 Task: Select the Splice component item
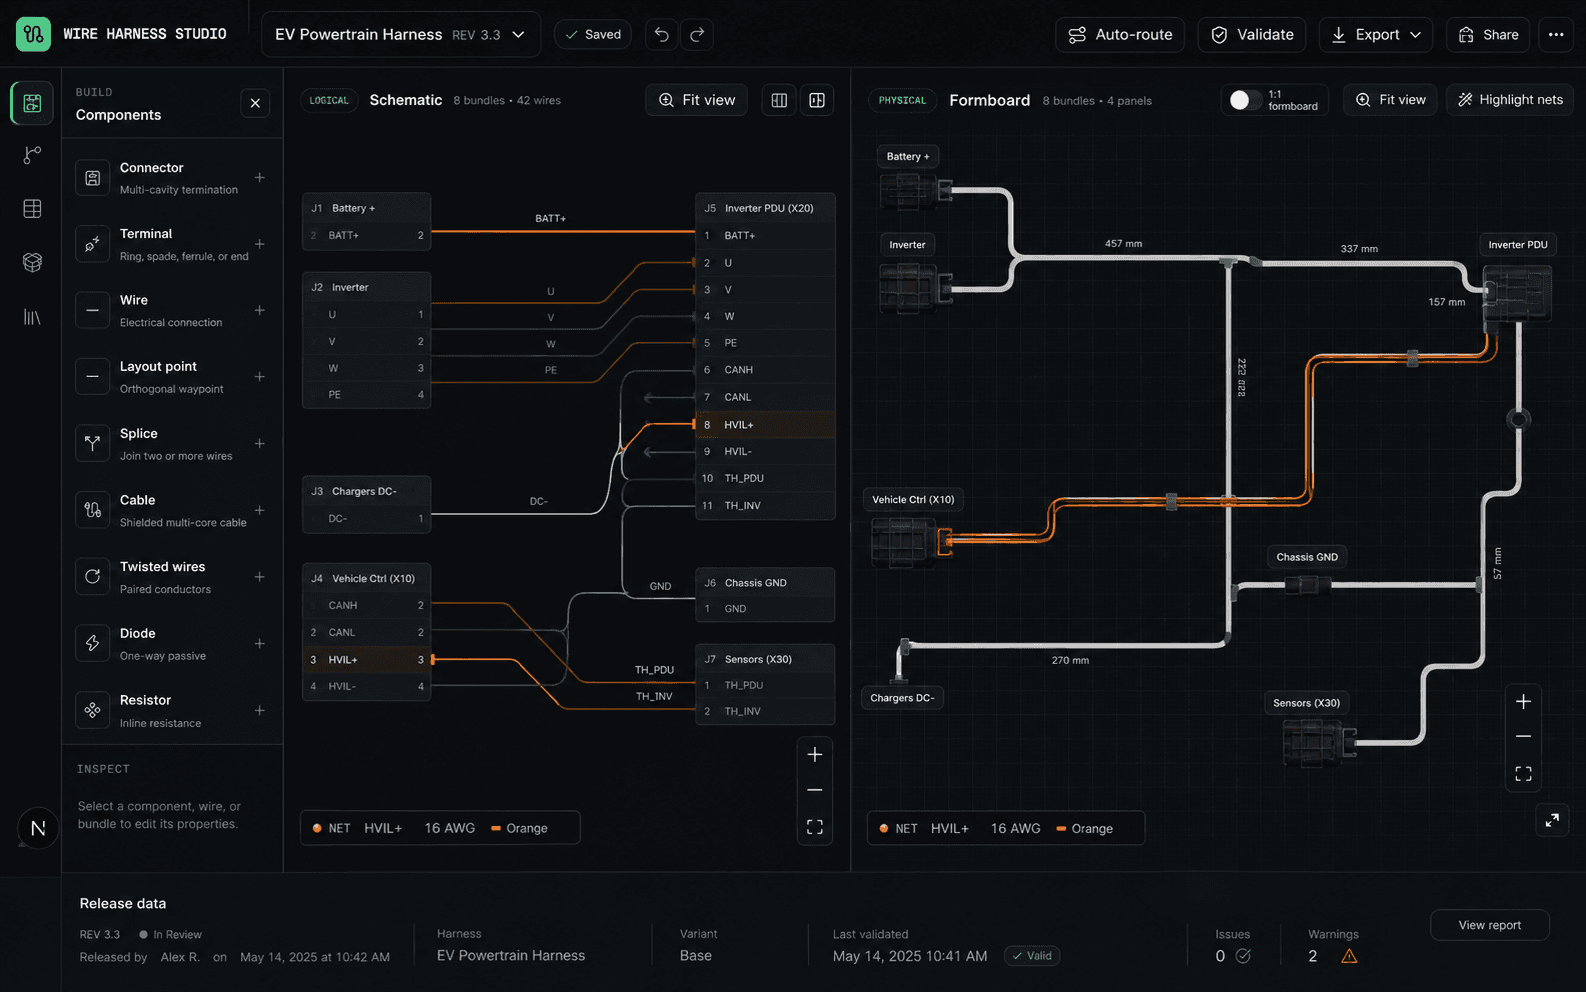172,444
